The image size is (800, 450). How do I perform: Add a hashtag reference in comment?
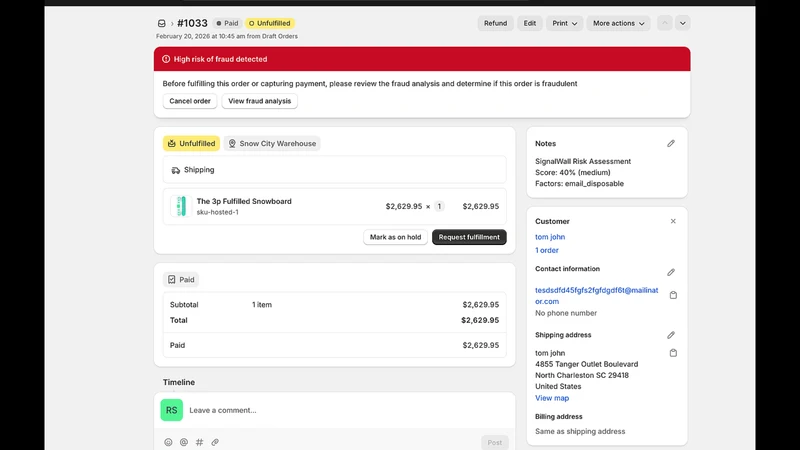click(x=199, y=442)
